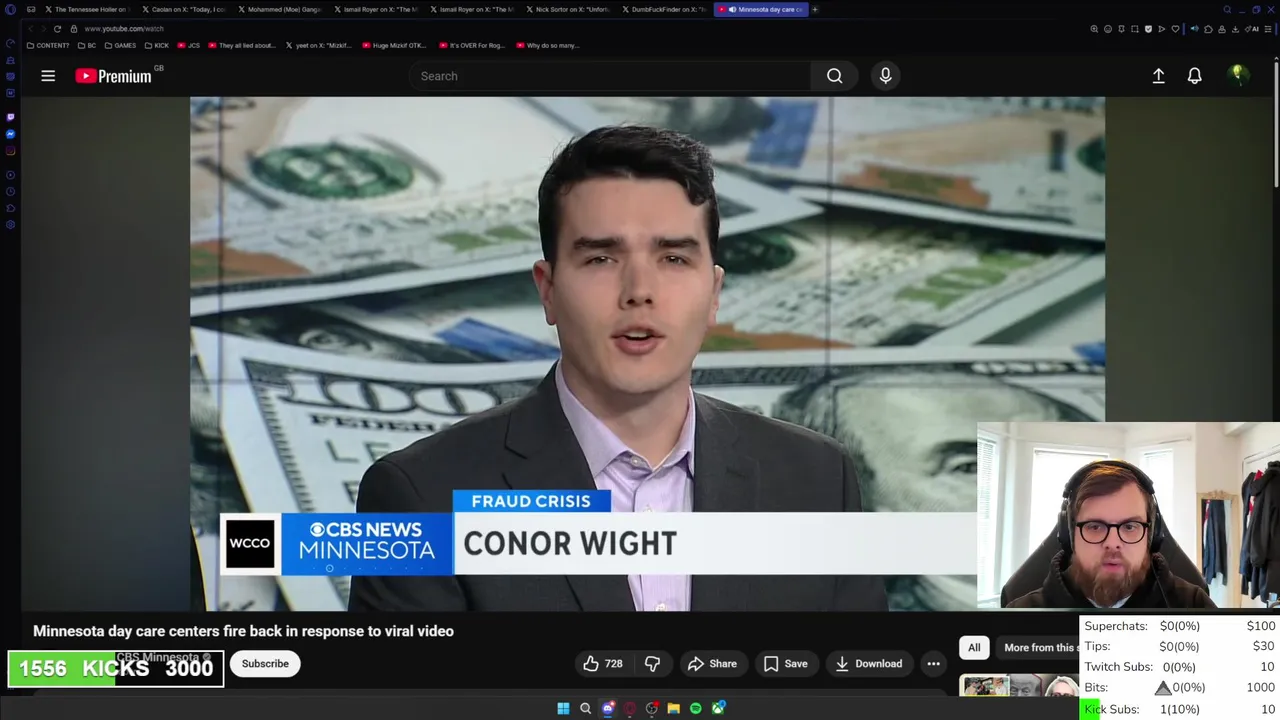Switch to Nick Sortor on X tab
The image size is (1280, 720).
pyautogui.click(x=566, y=10)
